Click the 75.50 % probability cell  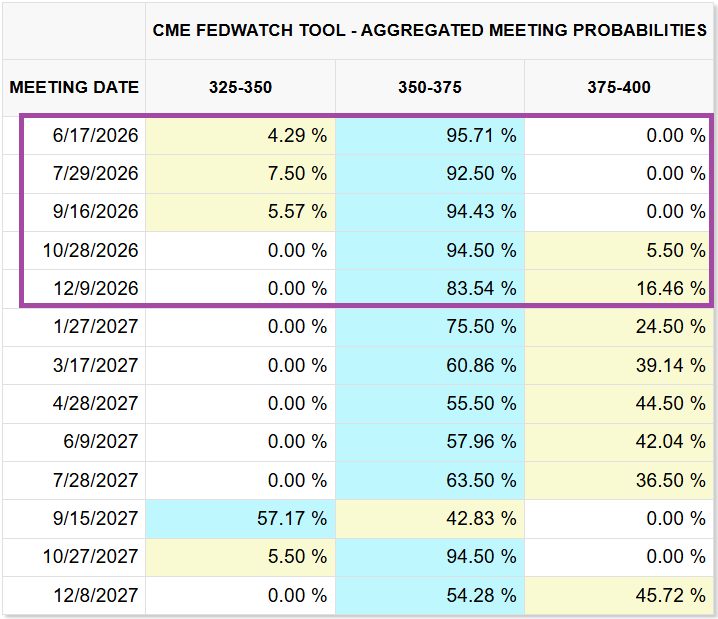[430, 327]
